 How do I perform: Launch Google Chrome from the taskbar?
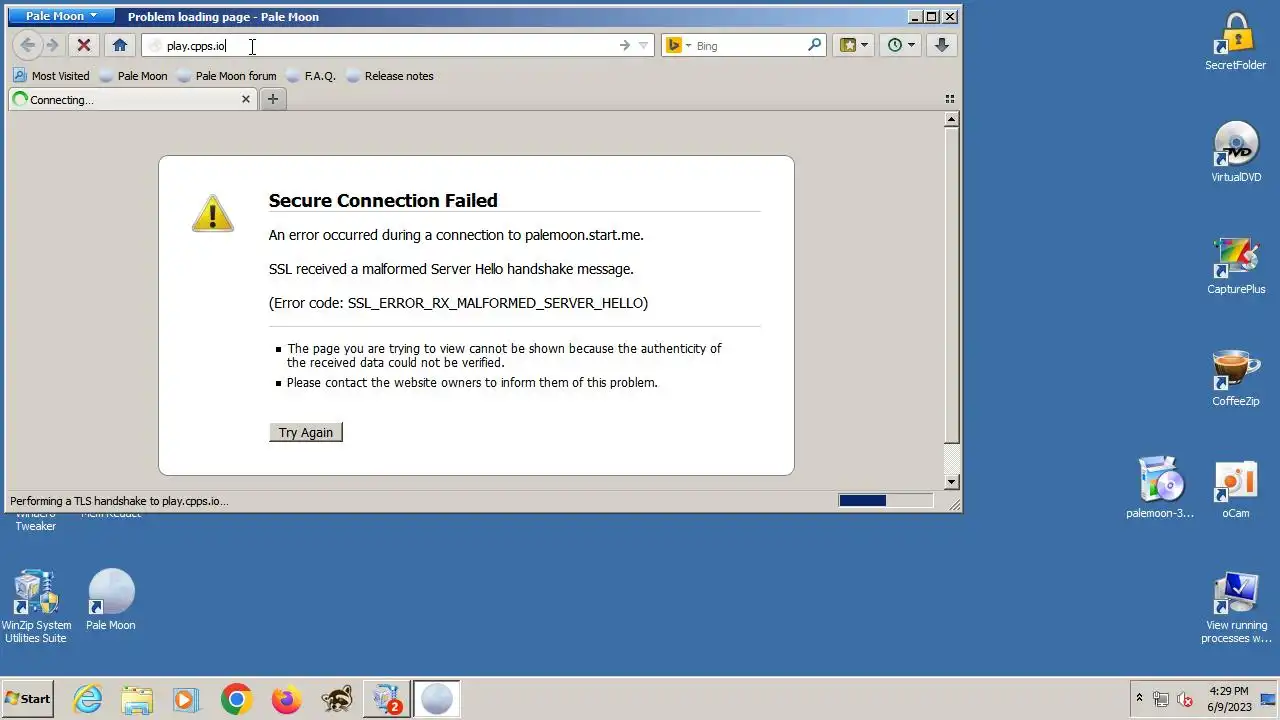[x=236, y=699]
